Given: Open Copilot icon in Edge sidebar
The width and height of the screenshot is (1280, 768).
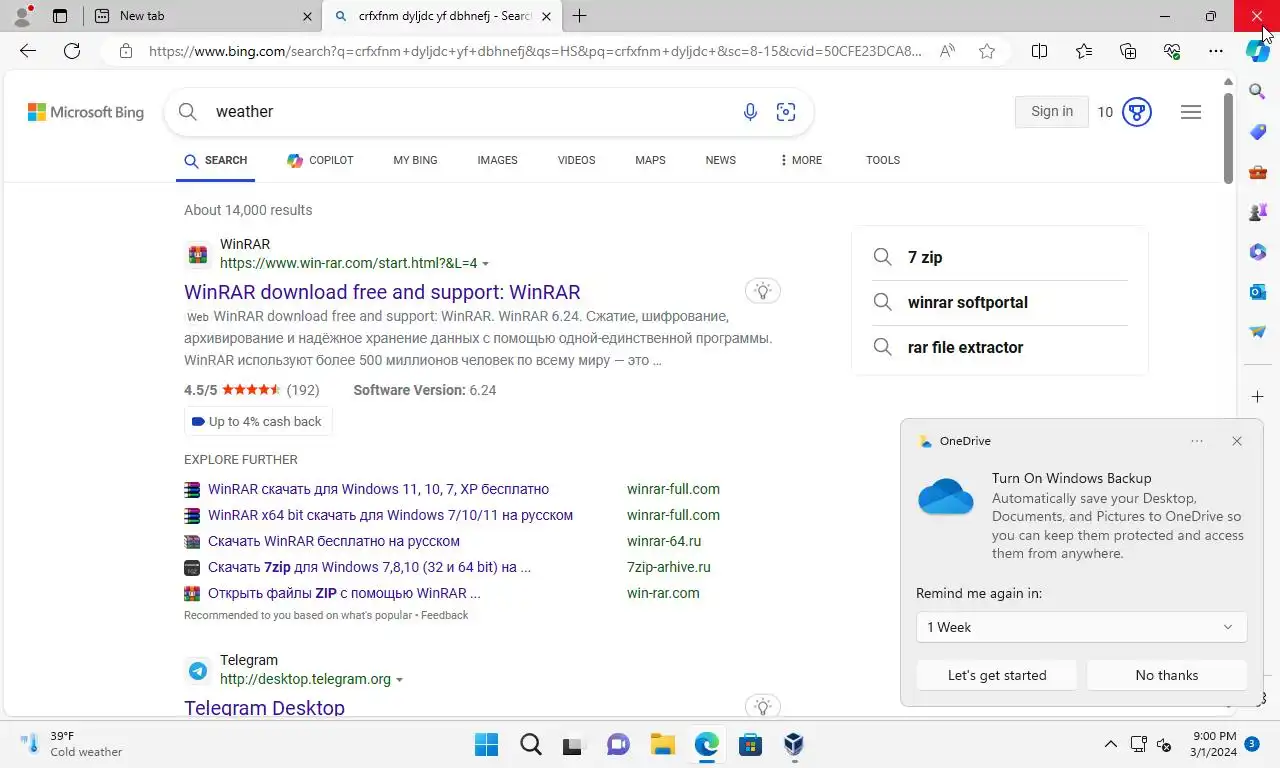Looking at the screenshot, I should 1258,51.
